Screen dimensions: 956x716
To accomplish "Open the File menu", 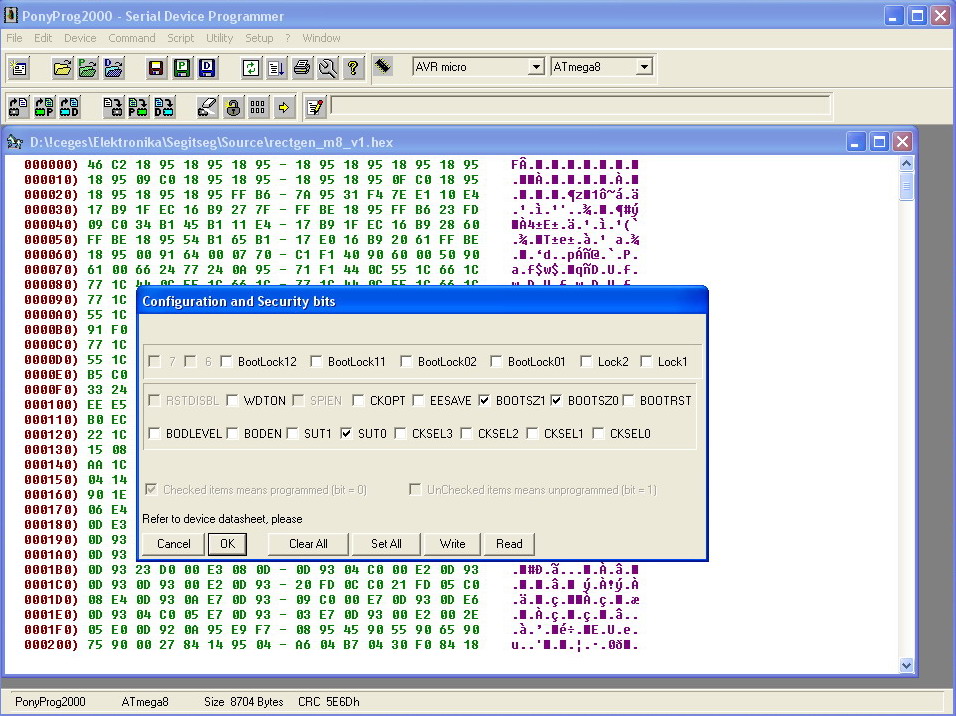I will pos(14,38).
